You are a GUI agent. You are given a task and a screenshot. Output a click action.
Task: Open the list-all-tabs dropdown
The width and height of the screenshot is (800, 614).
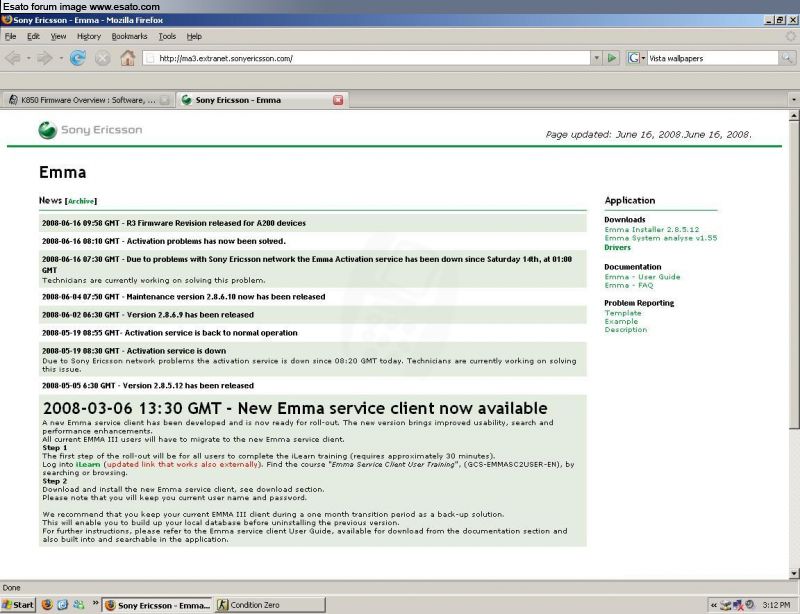793,100
